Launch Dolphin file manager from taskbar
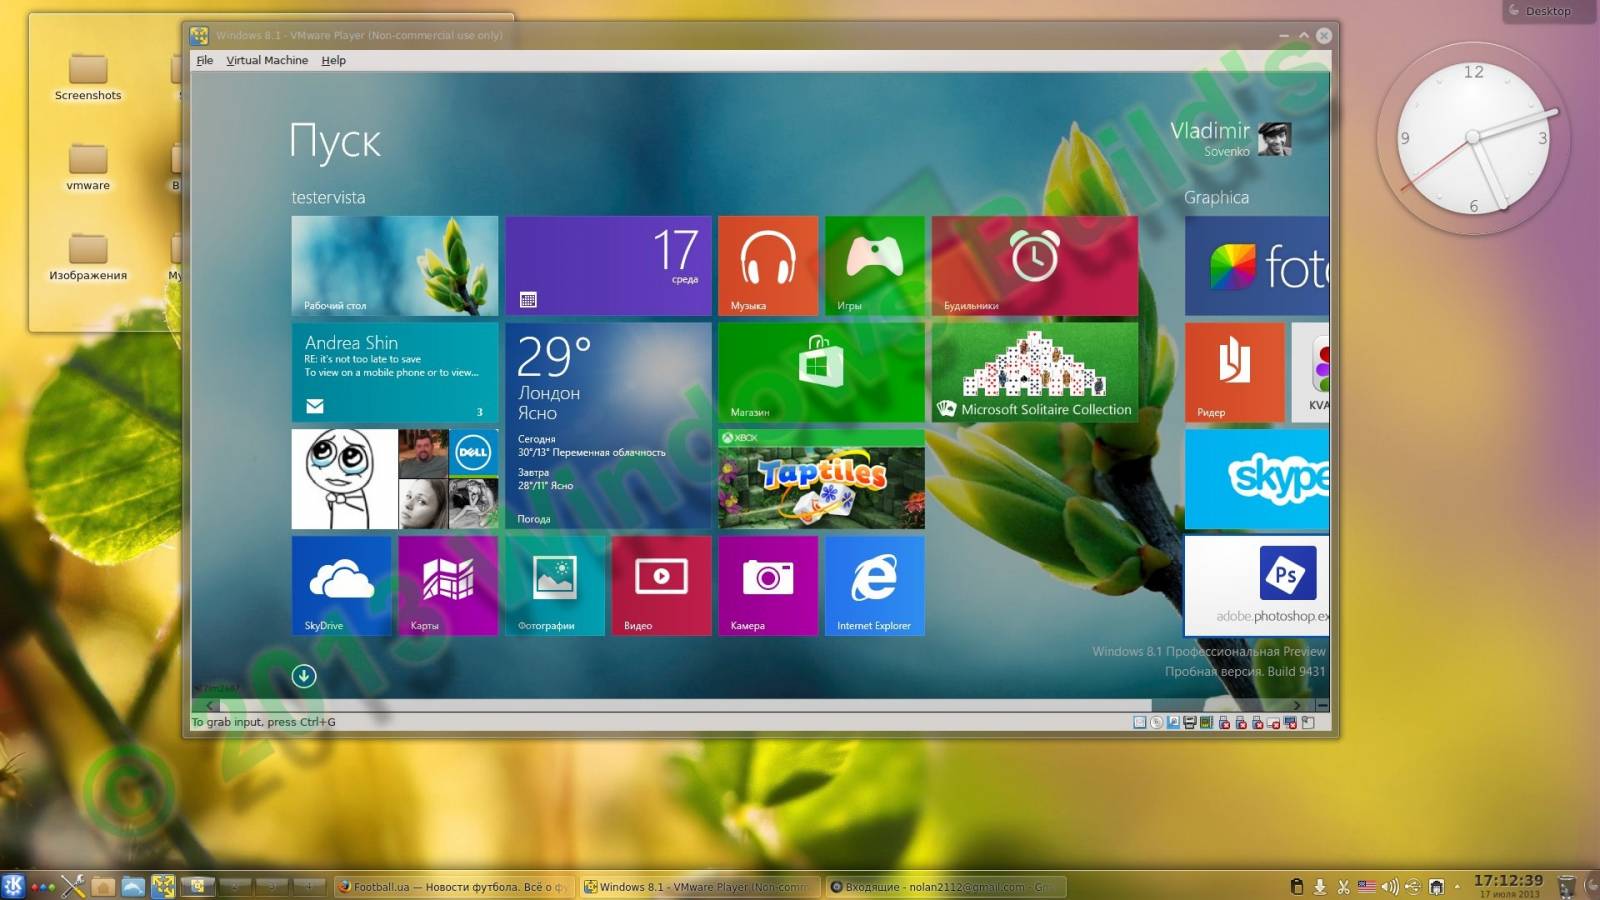The width and height of the screenshot is (1600, 900). [133, 885]
